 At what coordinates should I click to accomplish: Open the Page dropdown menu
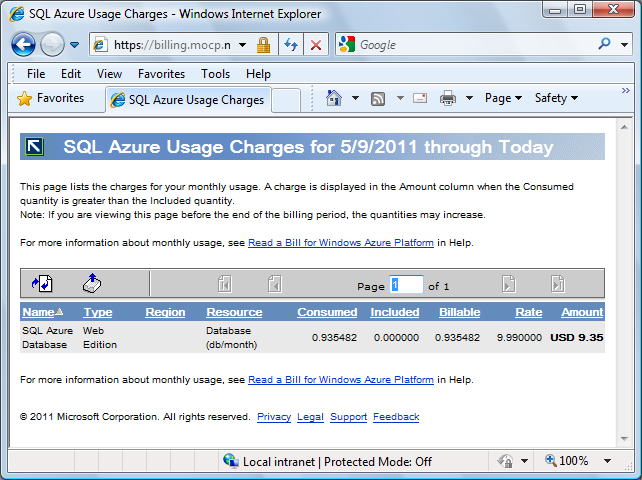coord(503,98)
